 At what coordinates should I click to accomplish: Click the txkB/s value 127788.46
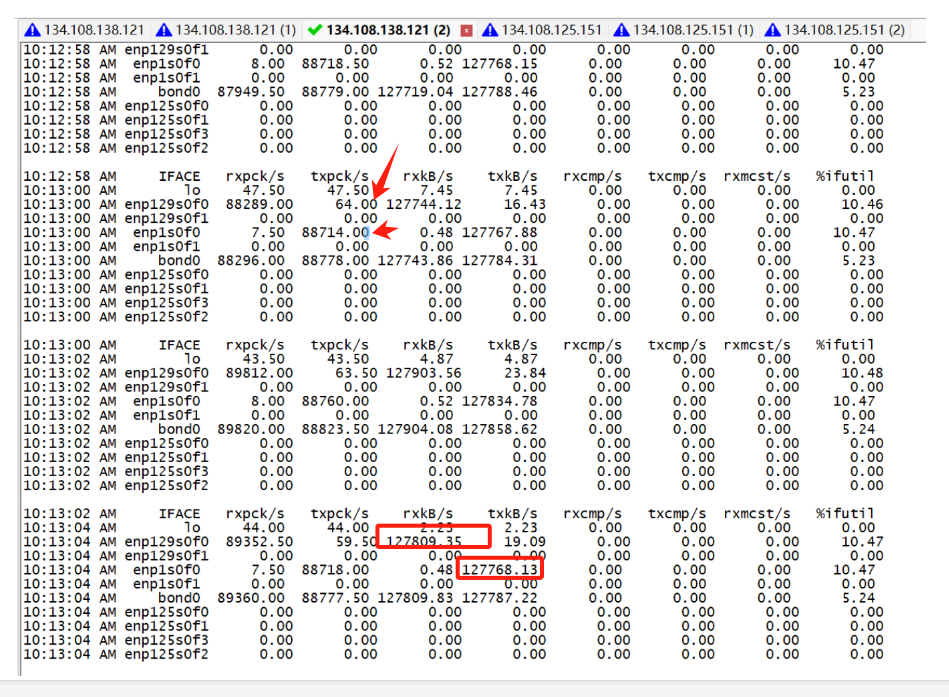pos(499,92)
